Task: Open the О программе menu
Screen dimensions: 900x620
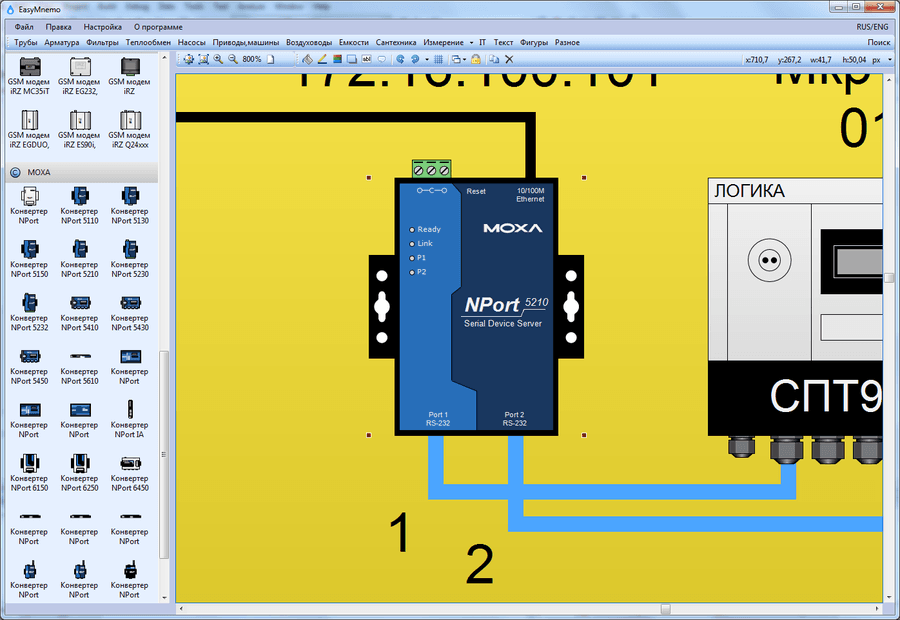Action: pyautogui.click(x=158, y=27)
